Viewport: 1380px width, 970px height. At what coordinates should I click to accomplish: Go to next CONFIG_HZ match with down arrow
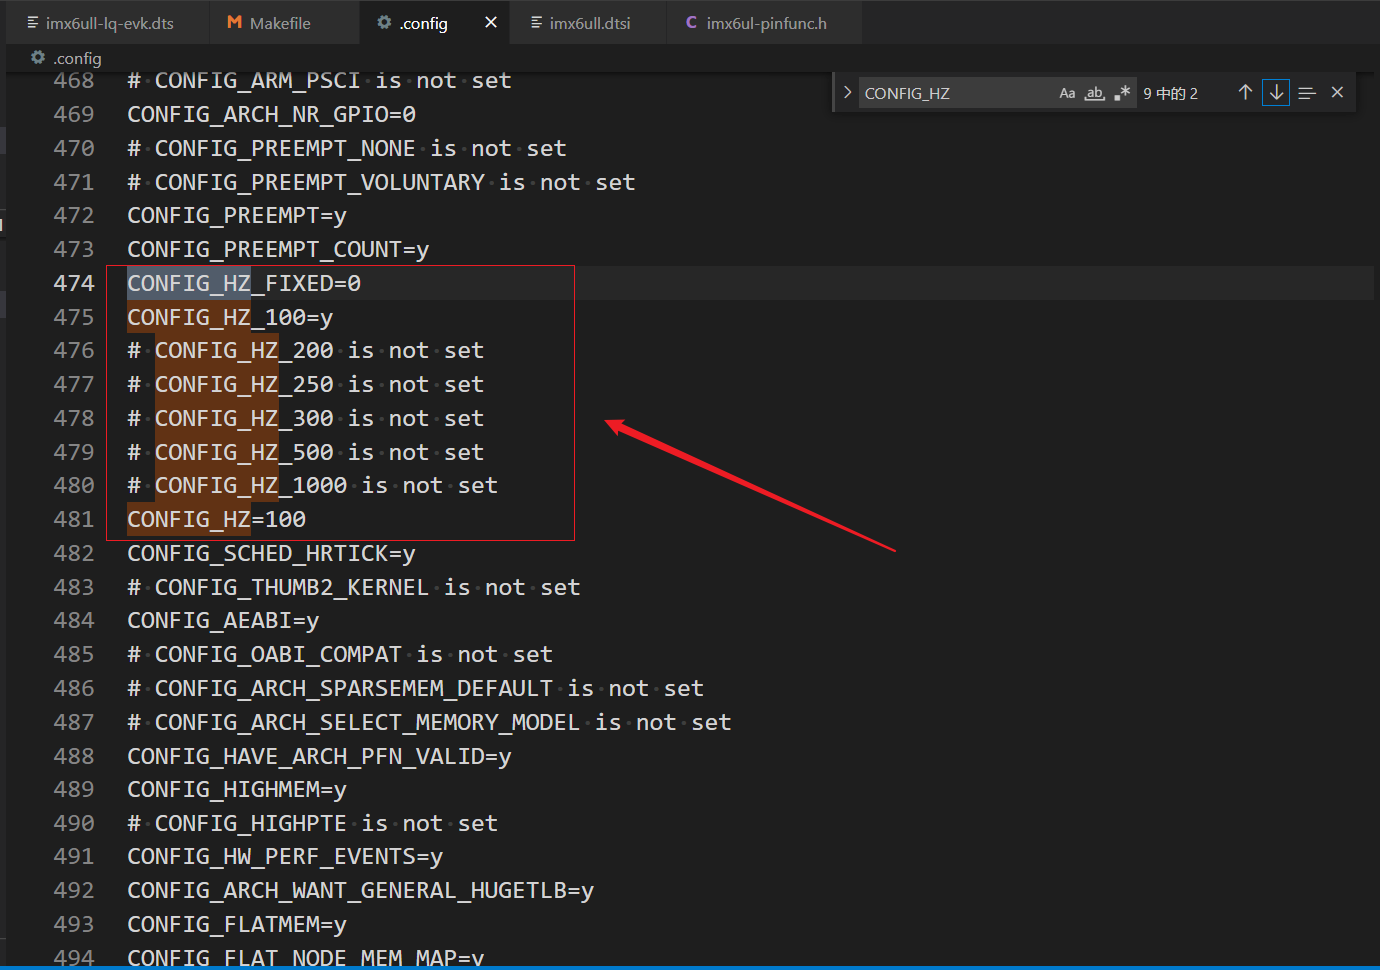click(x=1276, y=92)
